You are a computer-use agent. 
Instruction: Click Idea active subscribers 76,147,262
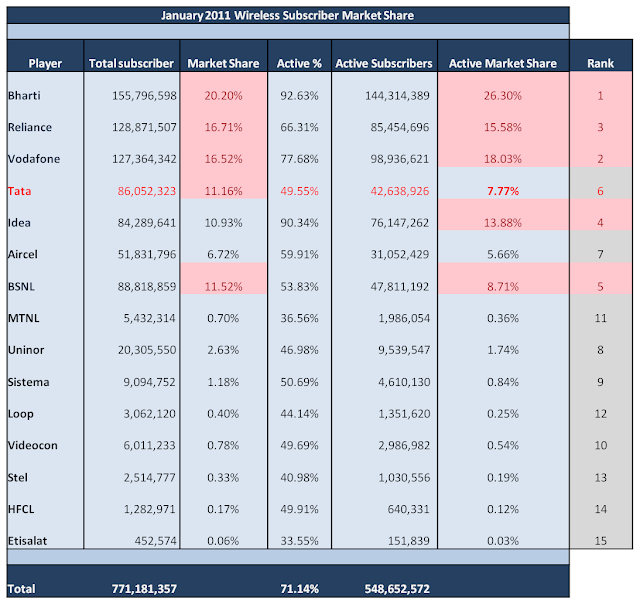[400, 223]
